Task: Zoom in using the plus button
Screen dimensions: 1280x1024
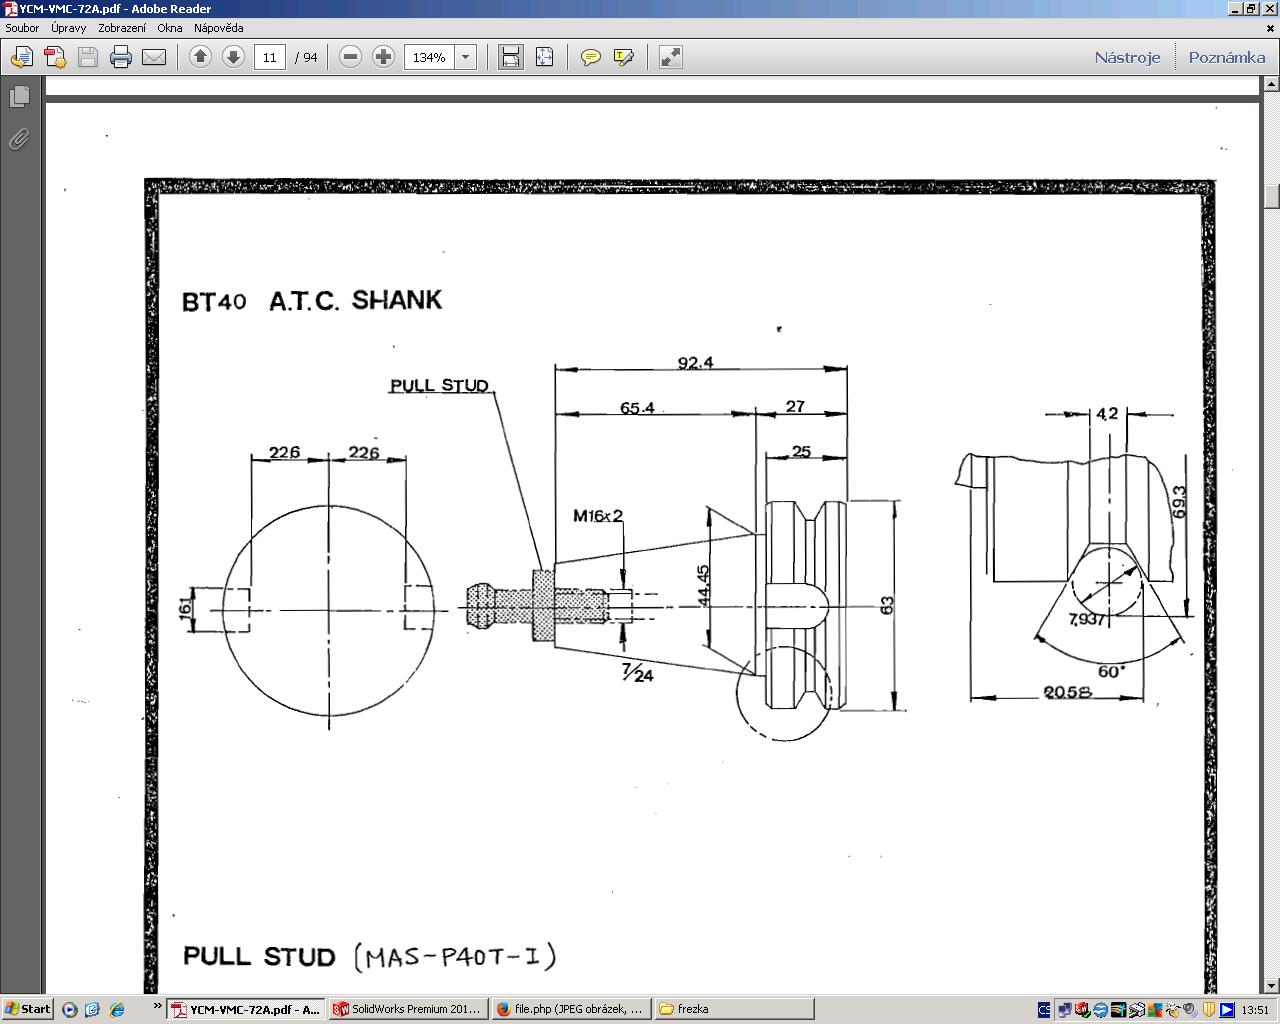Action: (383, 57)
